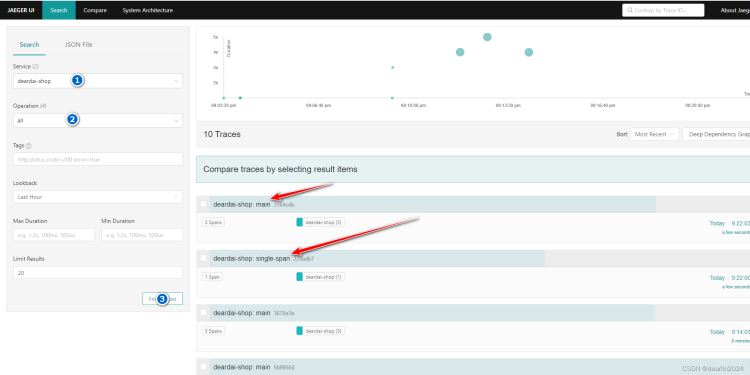750x375 pixels.
Task: Check the third deardai-shop: main trace box
Action: click(x=203, y=312)
